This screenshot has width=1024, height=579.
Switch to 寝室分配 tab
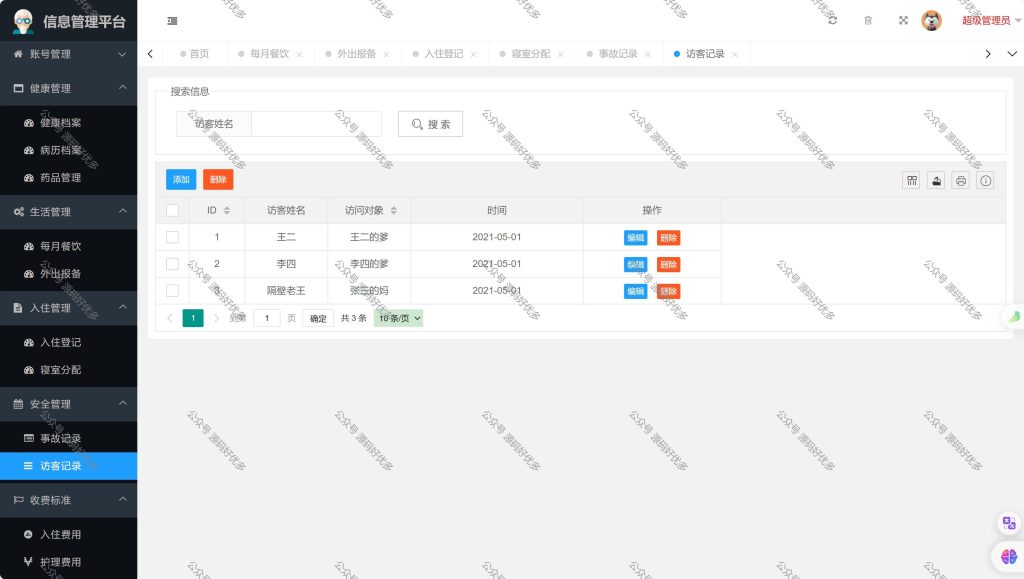point(530,54)
